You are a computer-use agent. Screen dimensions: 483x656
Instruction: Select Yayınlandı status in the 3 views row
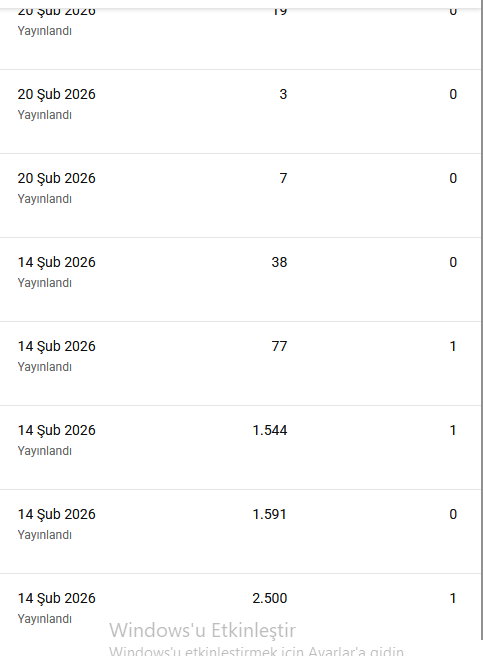coord(45,115)
